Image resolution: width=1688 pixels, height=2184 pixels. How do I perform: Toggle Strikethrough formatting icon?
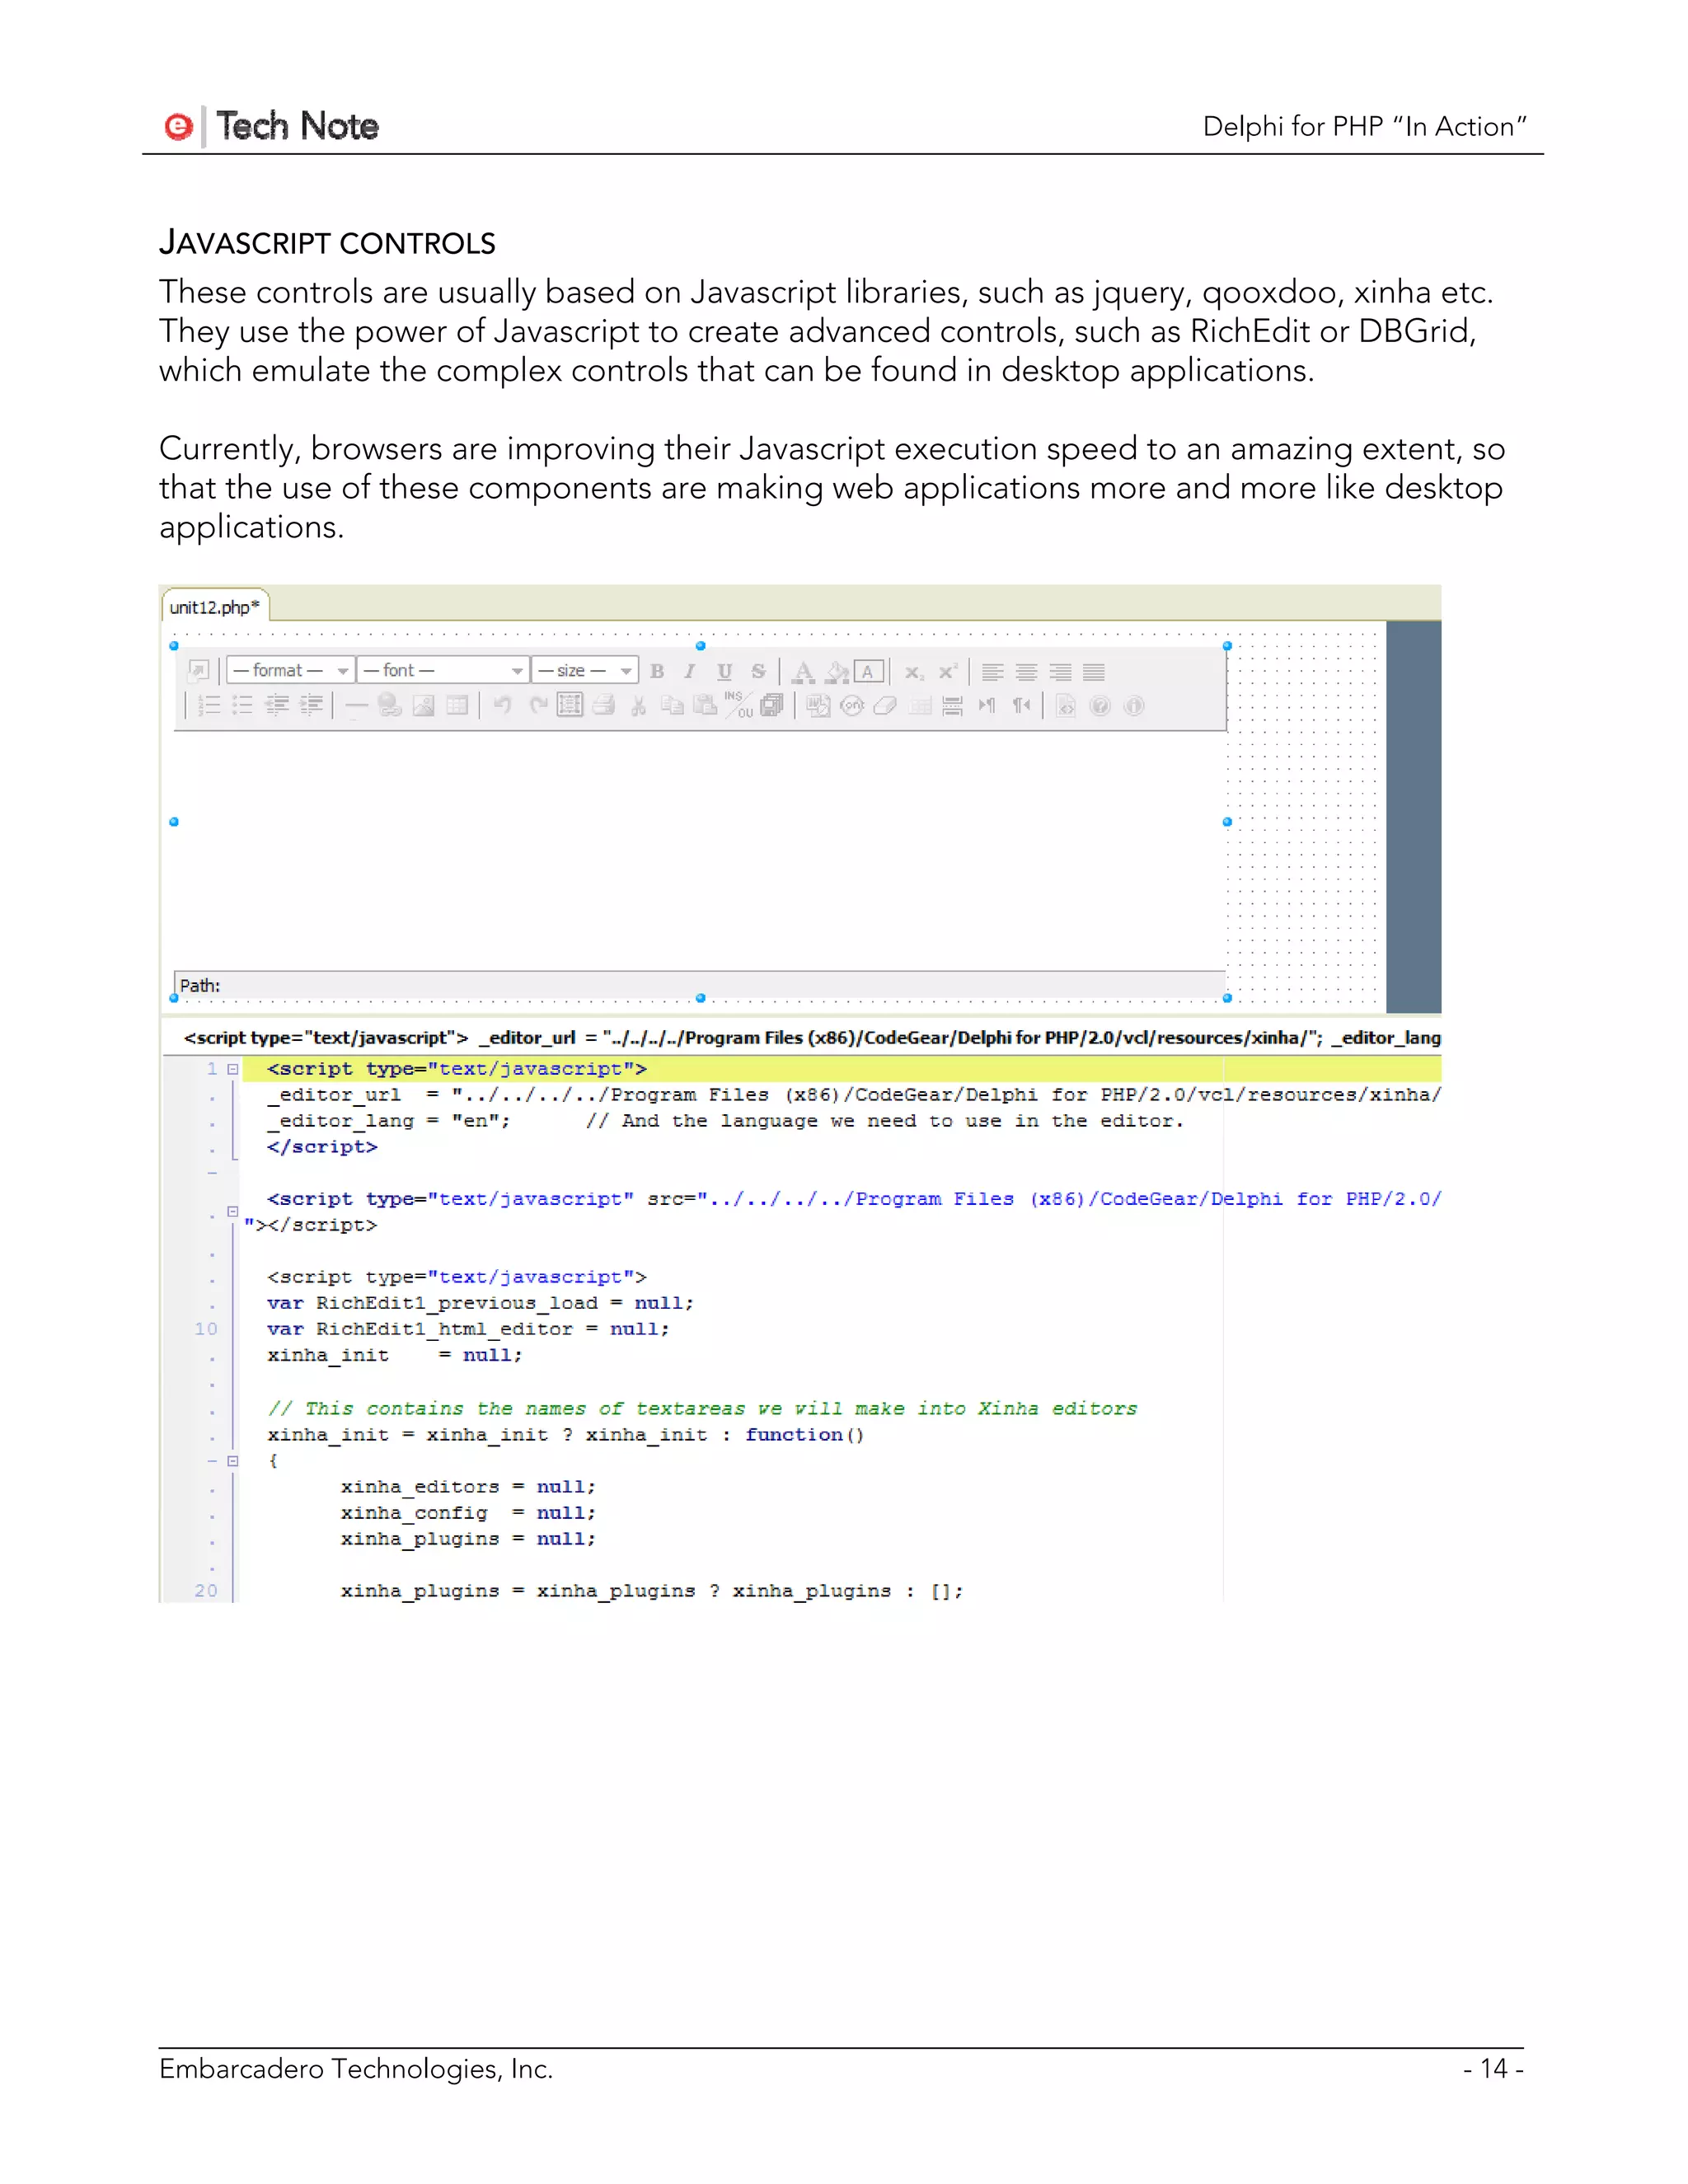tap(758, 671)
